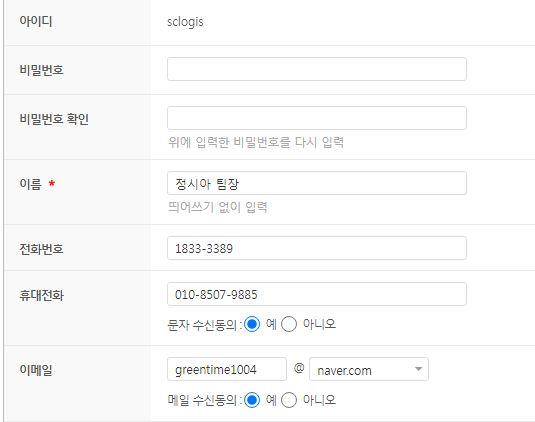The image size is (535, 422).
Task: Click the 이메일 label text
Action: [x=36, y=369]
